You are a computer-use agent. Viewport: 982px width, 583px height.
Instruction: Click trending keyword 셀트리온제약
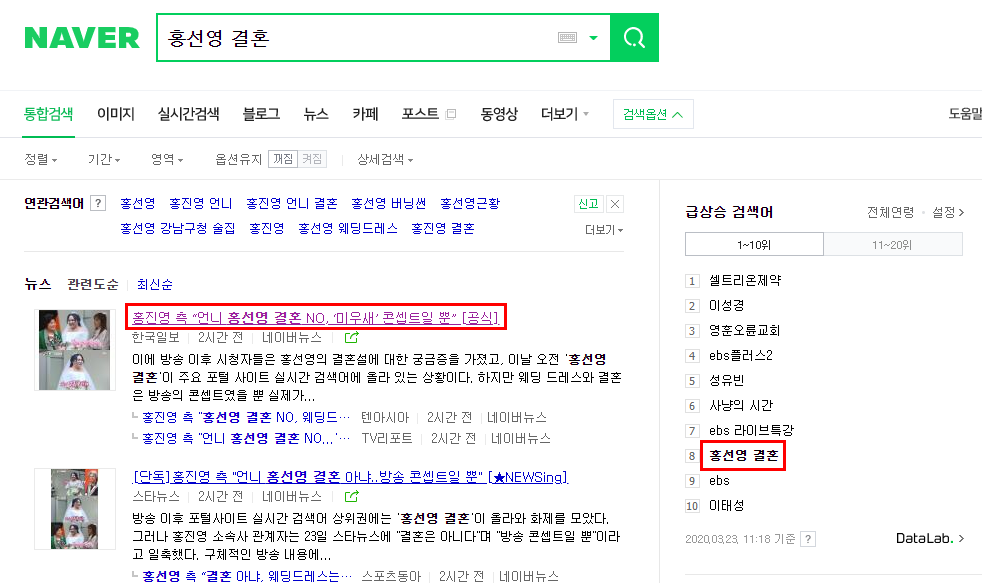tap(745, 281)
